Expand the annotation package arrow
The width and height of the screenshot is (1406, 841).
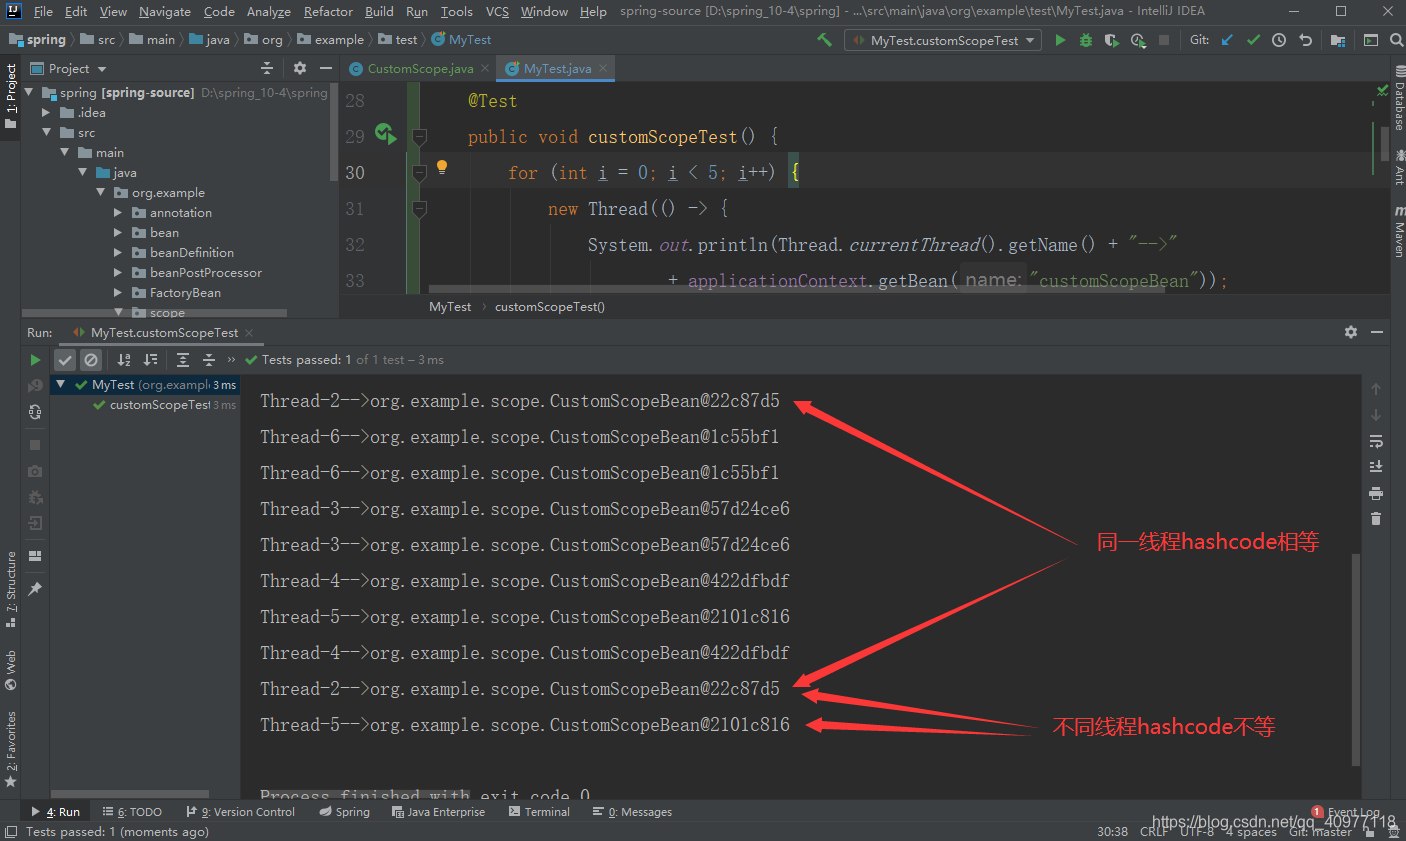click(118, 212)
